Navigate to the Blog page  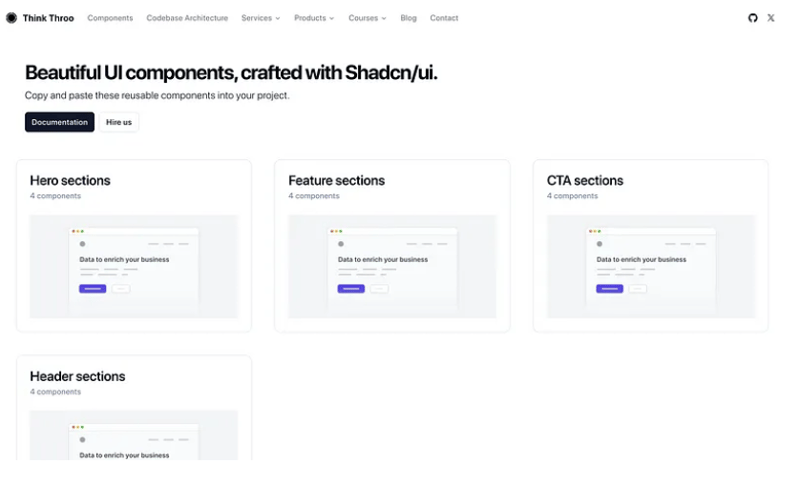[x=408, y=18]
